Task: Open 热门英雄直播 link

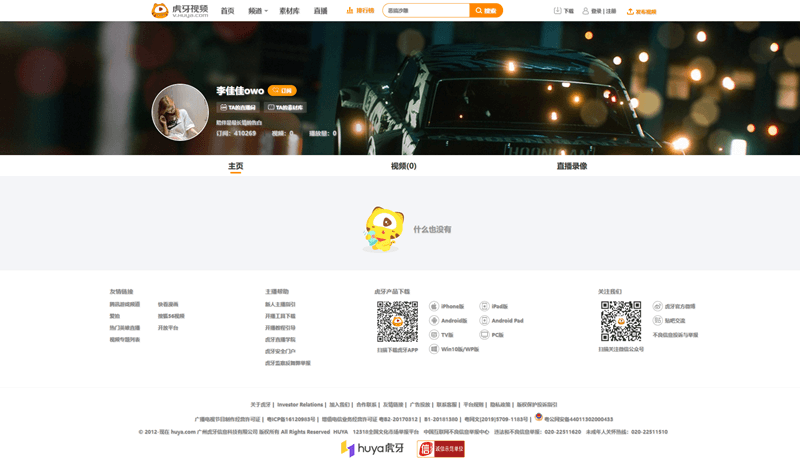Action: [124, 328]
